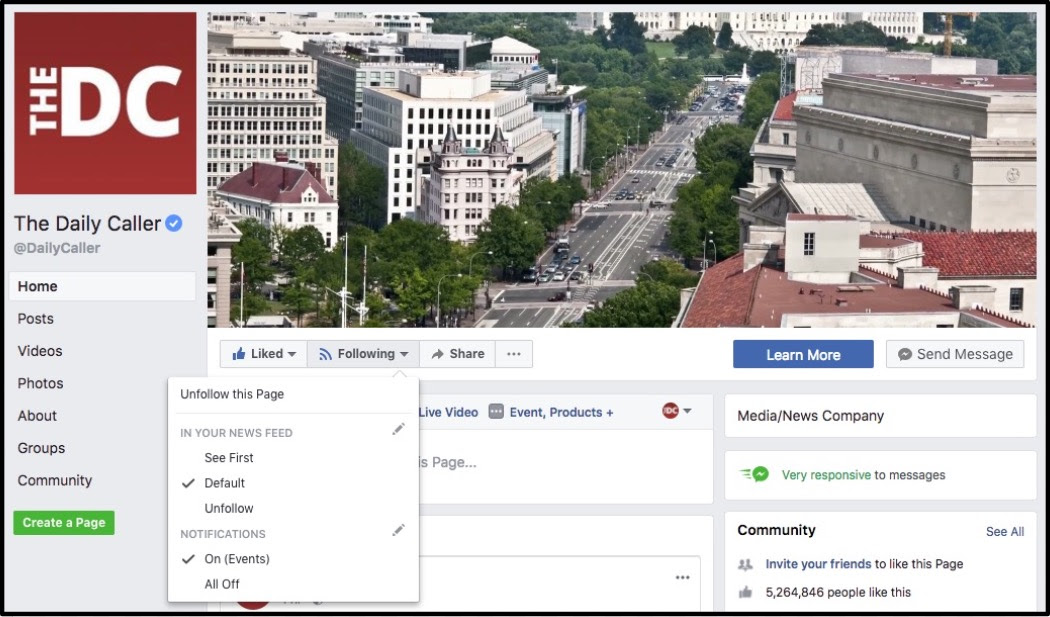Open the Groups section

click(41, 448)
